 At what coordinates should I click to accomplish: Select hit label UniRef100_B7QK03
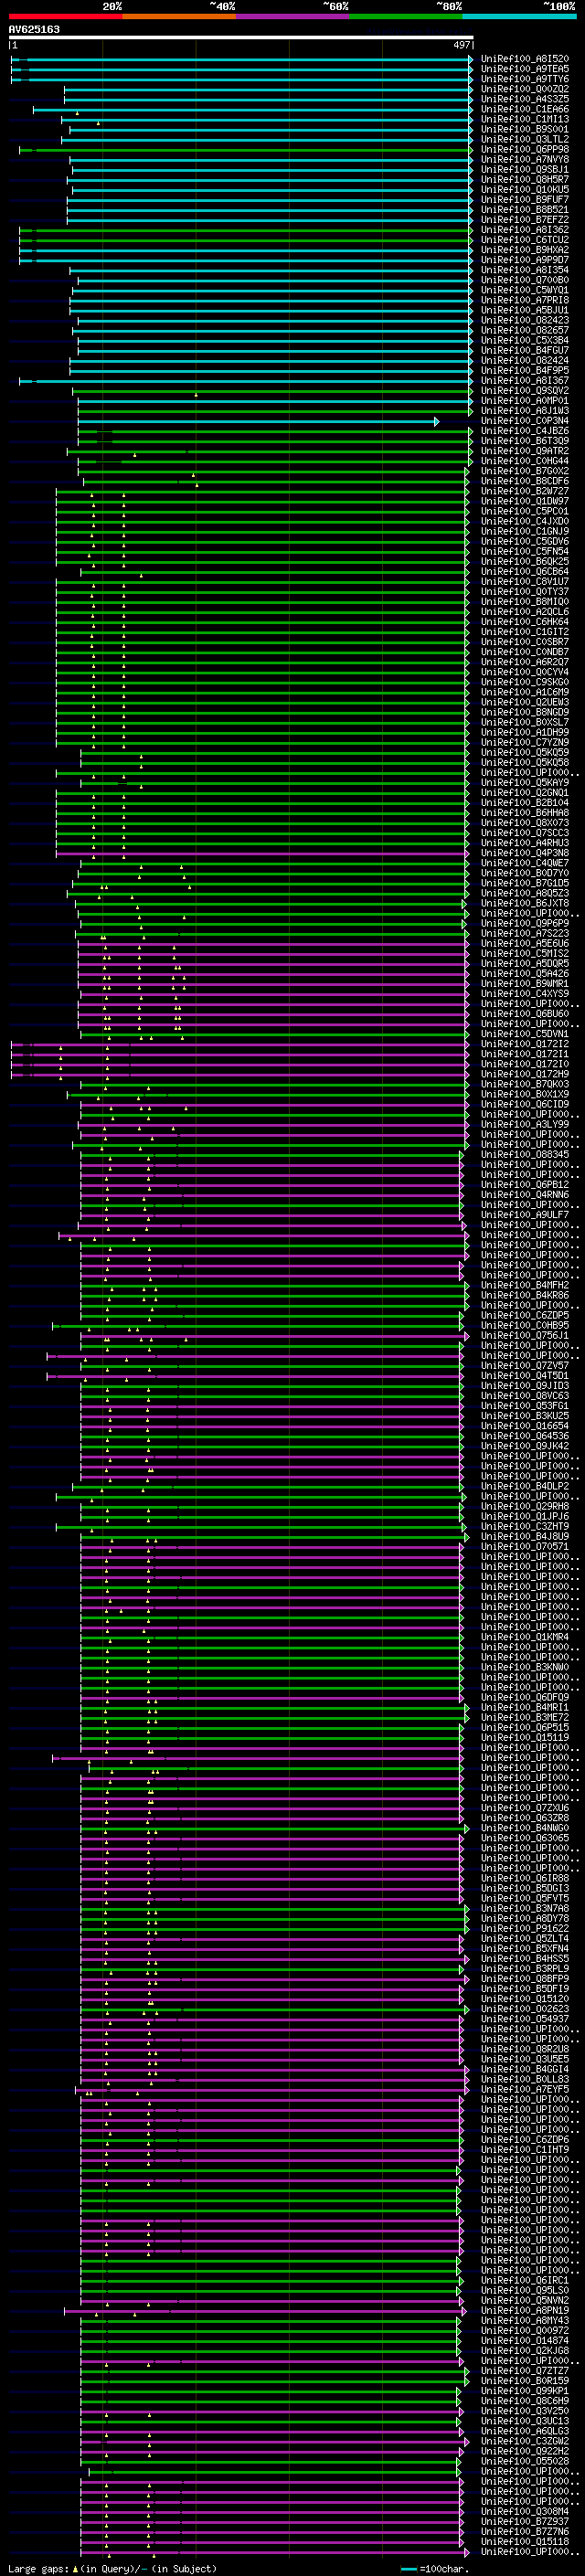(x=525, y=1084)
